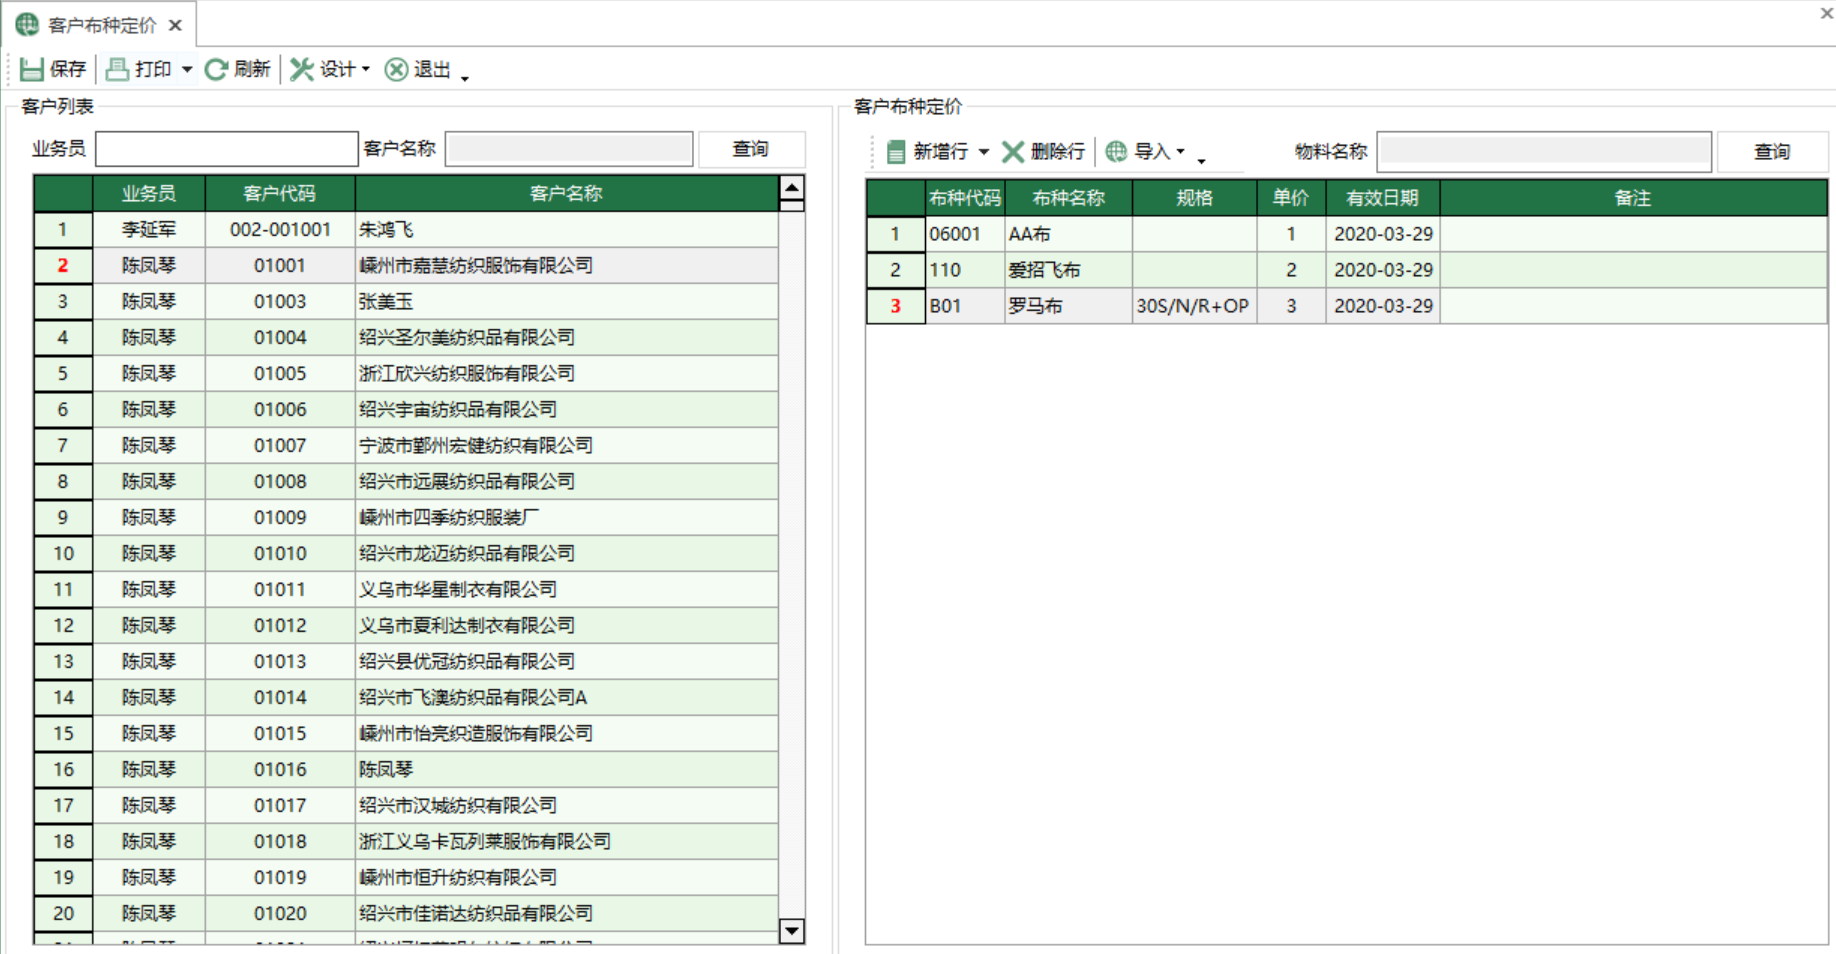Click the Print (打印) toolbar icon

click(117, 69)
